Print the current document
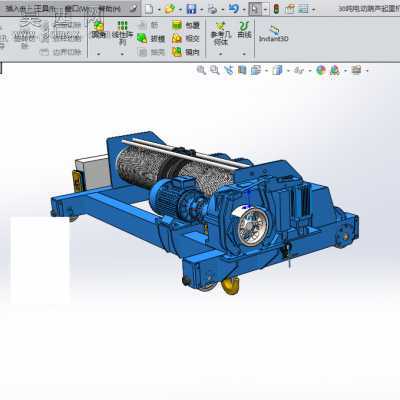This screenshot has width=400, height=400. pos(212,9)
